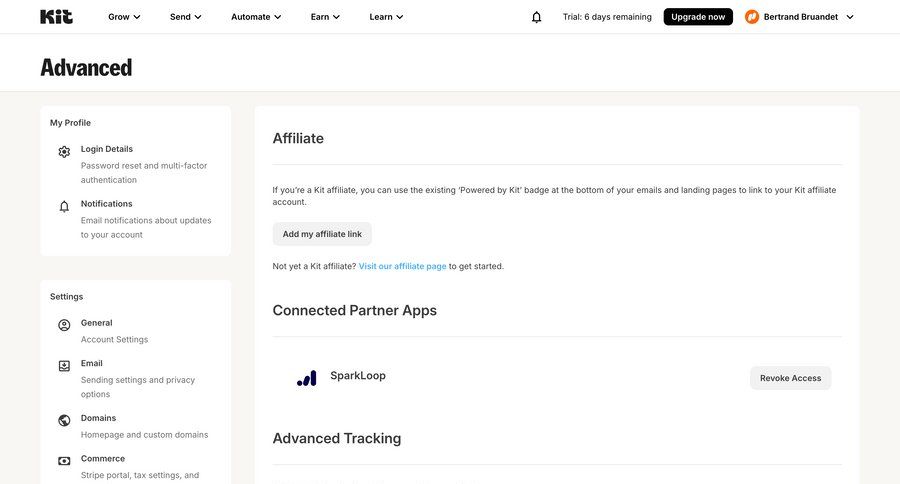Viewport: 900px width, 484px height.
Task: Click 'Homepage and custom domains' description
Action: coord(145,435)
